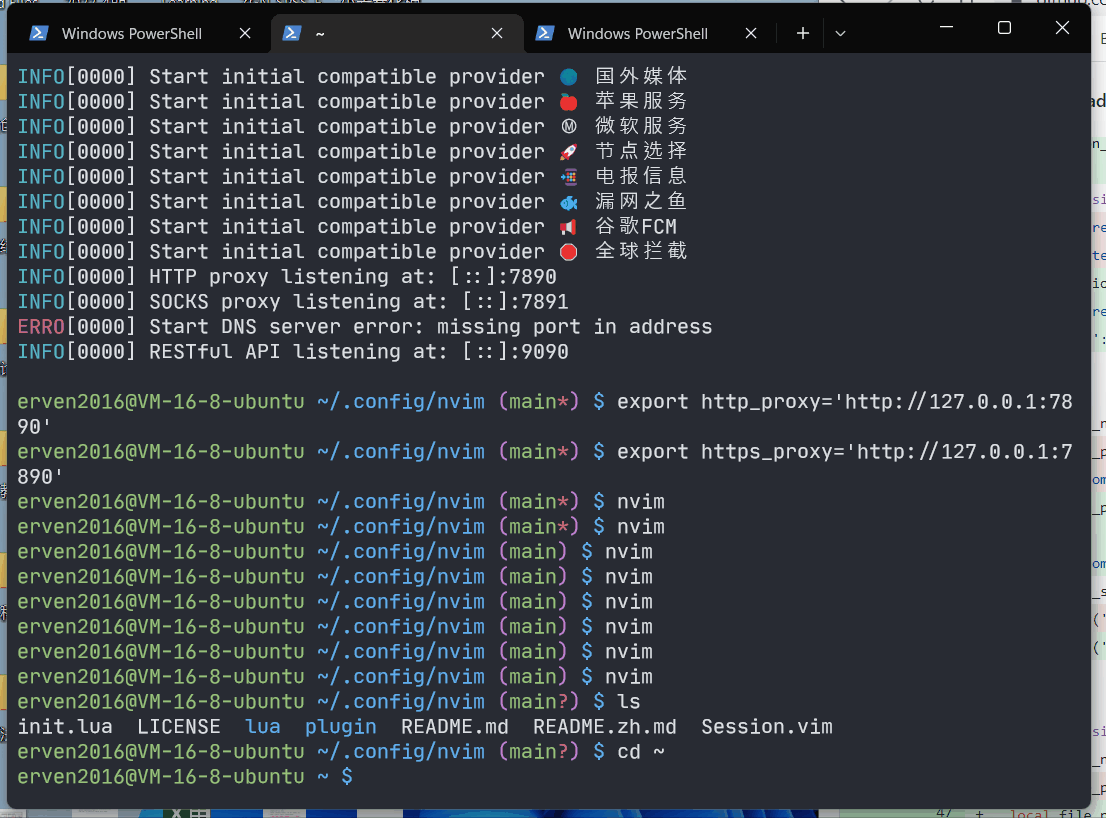Switch to the third Windows PowerShell tab
1106x818 pixels.
640,32
